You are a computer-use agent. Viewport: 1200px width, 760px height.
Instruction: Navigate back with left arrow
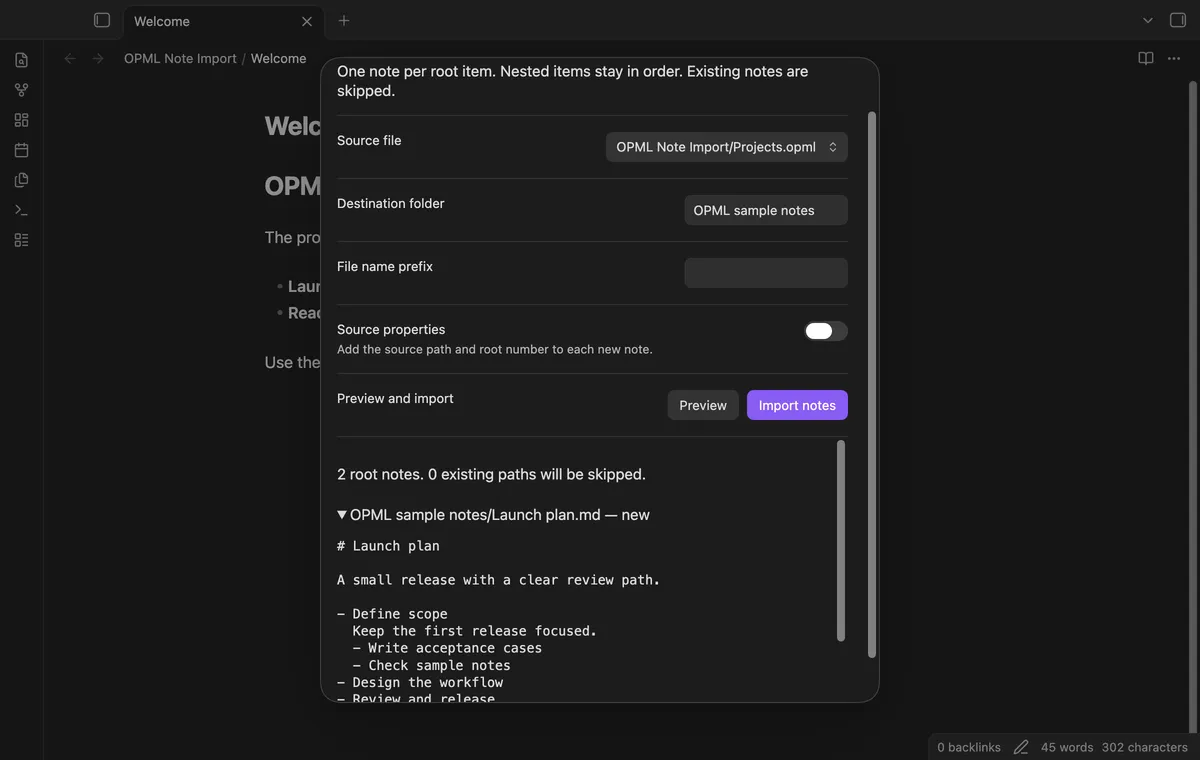pos(70,59)
